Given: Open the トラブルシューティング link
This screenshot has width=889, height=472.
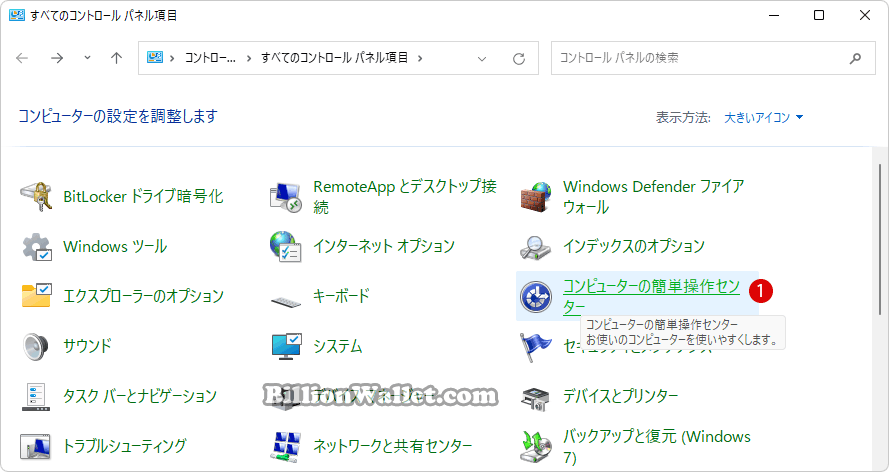Looking at the screenshot, I should 125,446.
